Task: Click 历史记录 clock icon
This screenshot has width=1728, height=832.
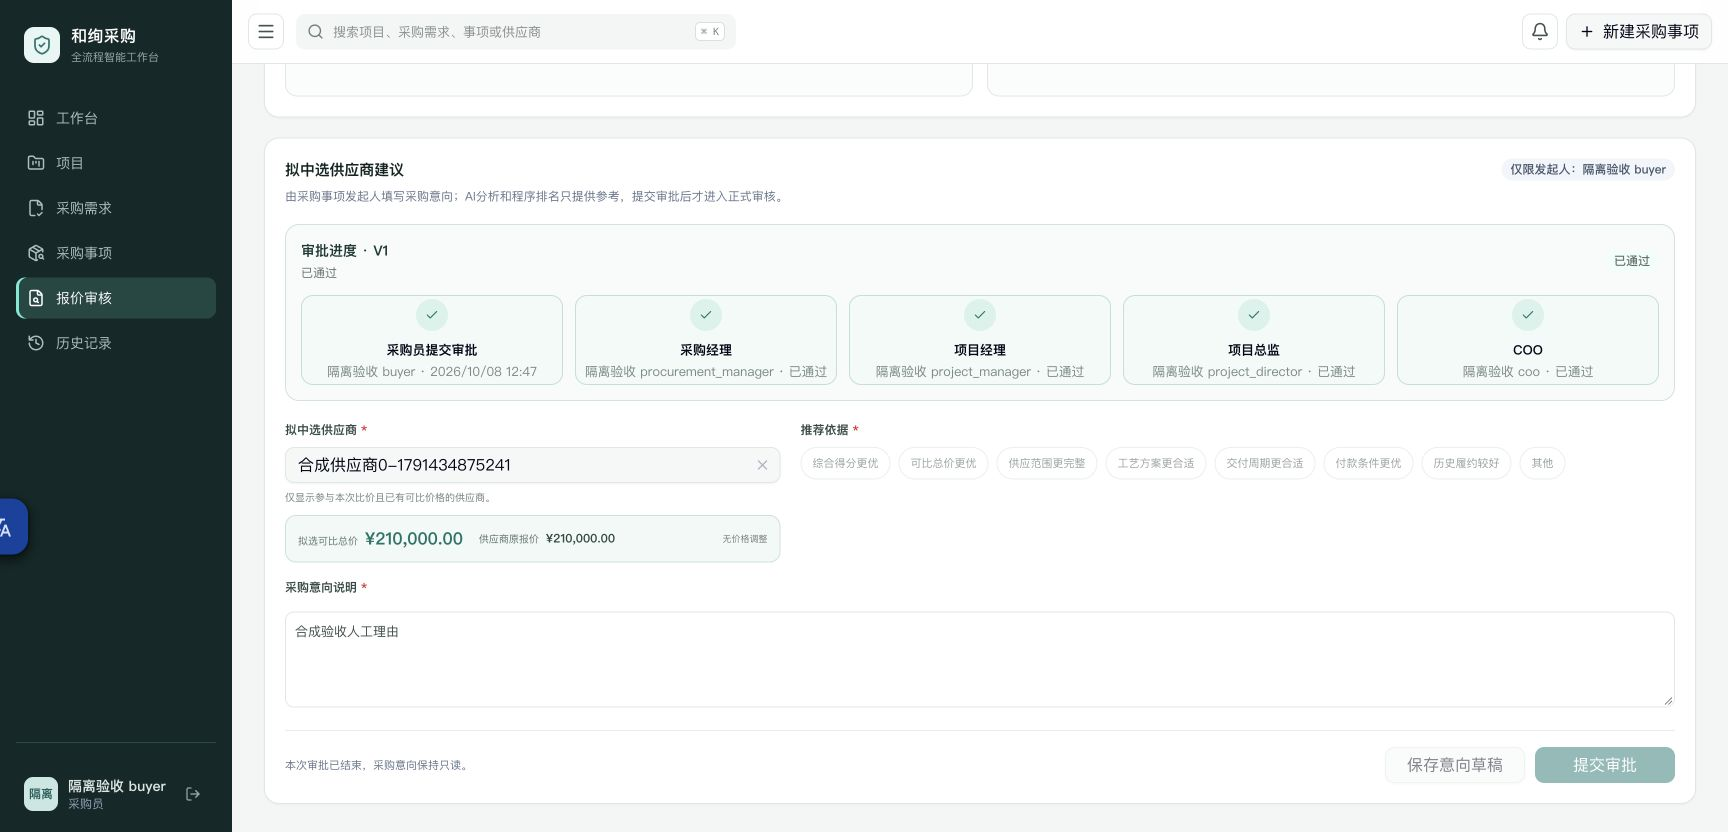Action: (x=36, y=343)
